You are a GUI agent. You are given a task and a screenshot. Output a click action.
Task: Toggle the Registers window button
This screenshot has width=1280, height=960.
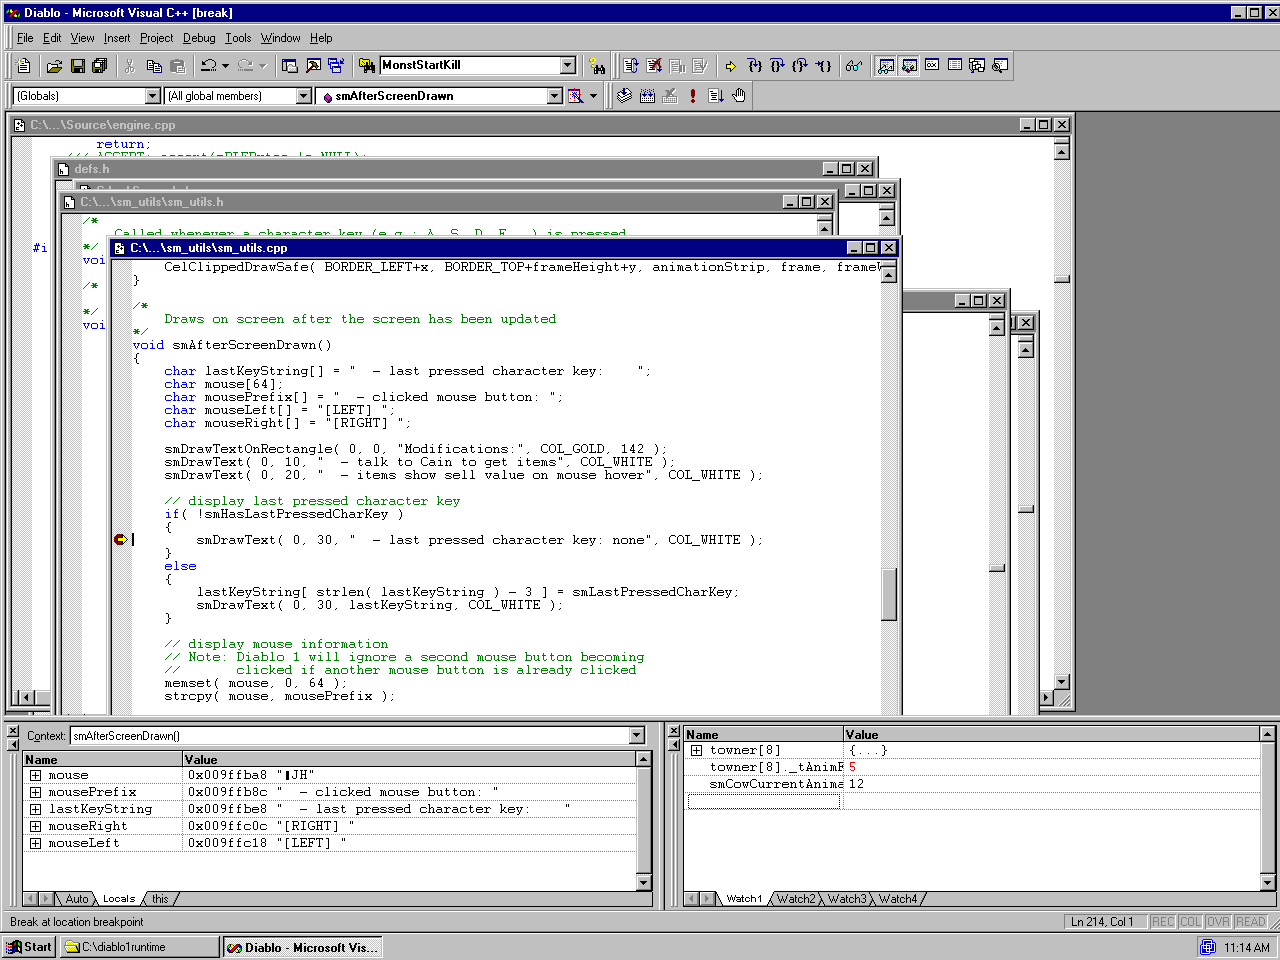[x=932, y=66]
